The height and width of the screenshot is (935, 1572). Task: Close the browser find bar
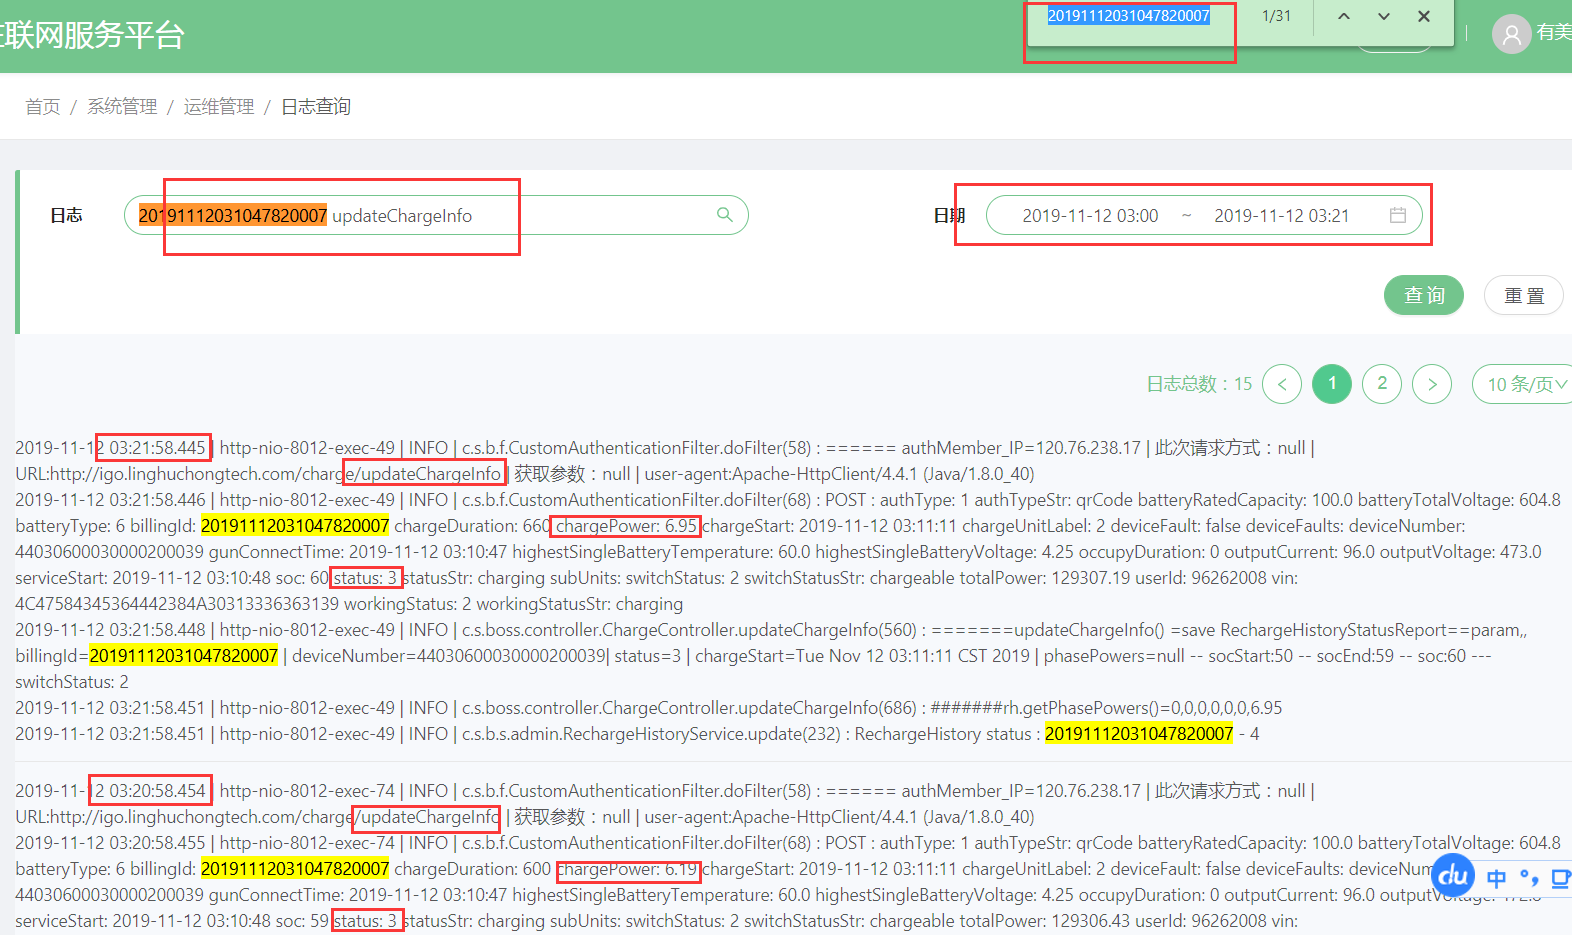(1424, 16)
